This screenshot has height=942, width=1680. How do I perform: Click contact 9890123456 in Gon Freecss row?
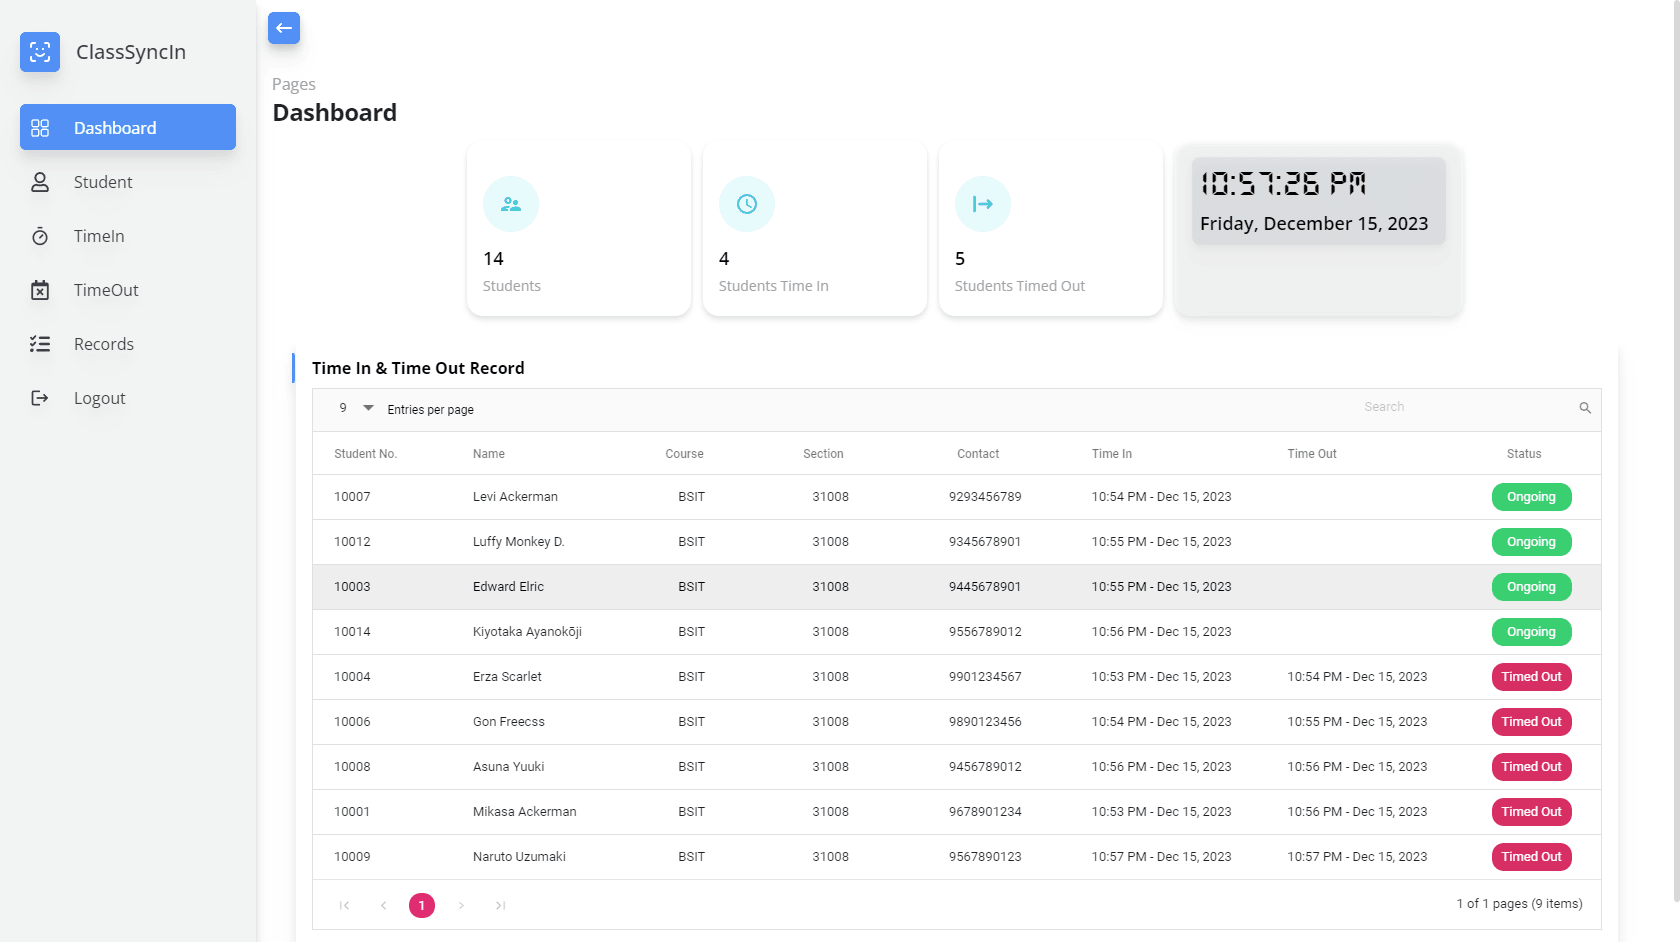(985, 722)
